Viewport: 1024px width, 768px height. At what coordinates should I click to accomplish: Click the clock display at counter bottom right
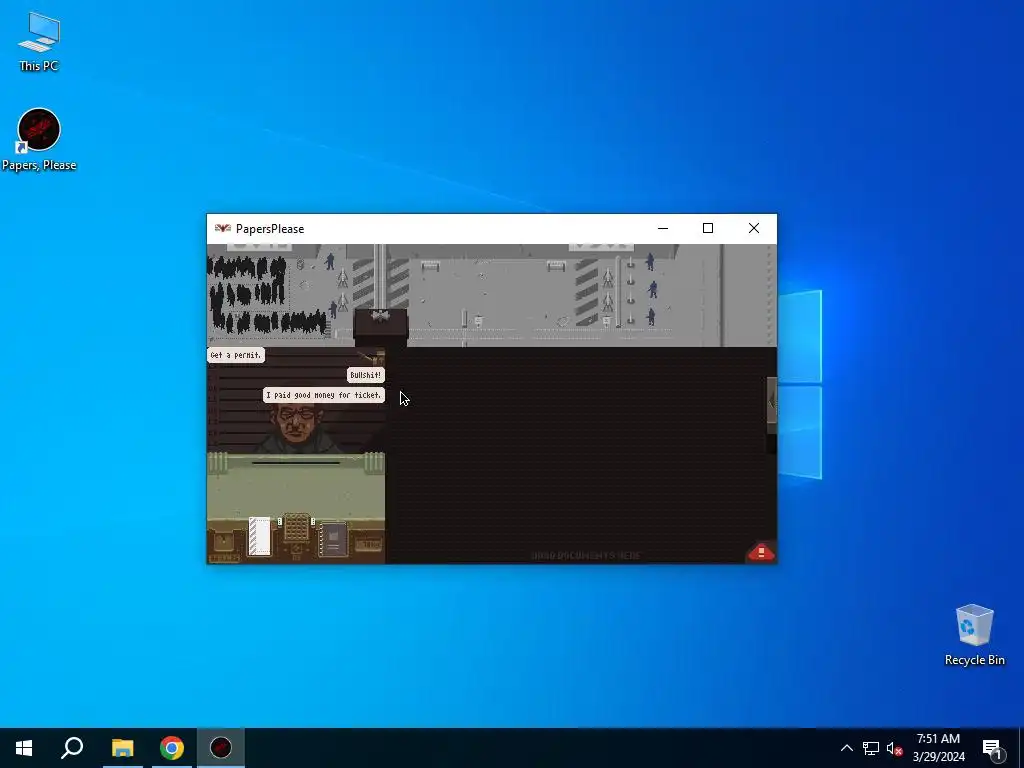(x=368, y=543)
